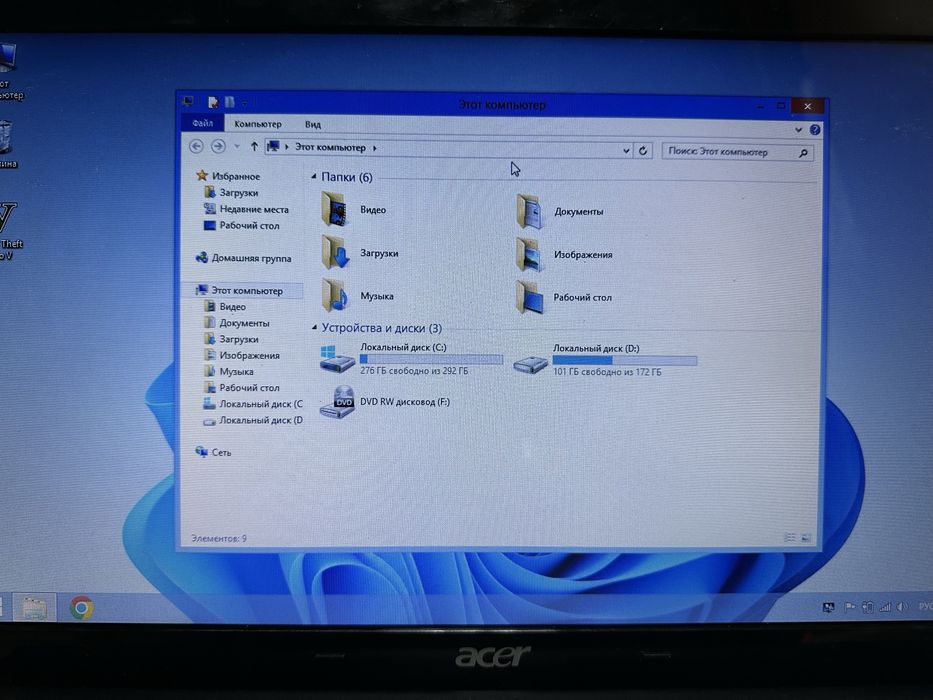This screenshot has height=700, width=933.
Task: Select Рабочий стол under Избранное
Action: tap(242, 226)
